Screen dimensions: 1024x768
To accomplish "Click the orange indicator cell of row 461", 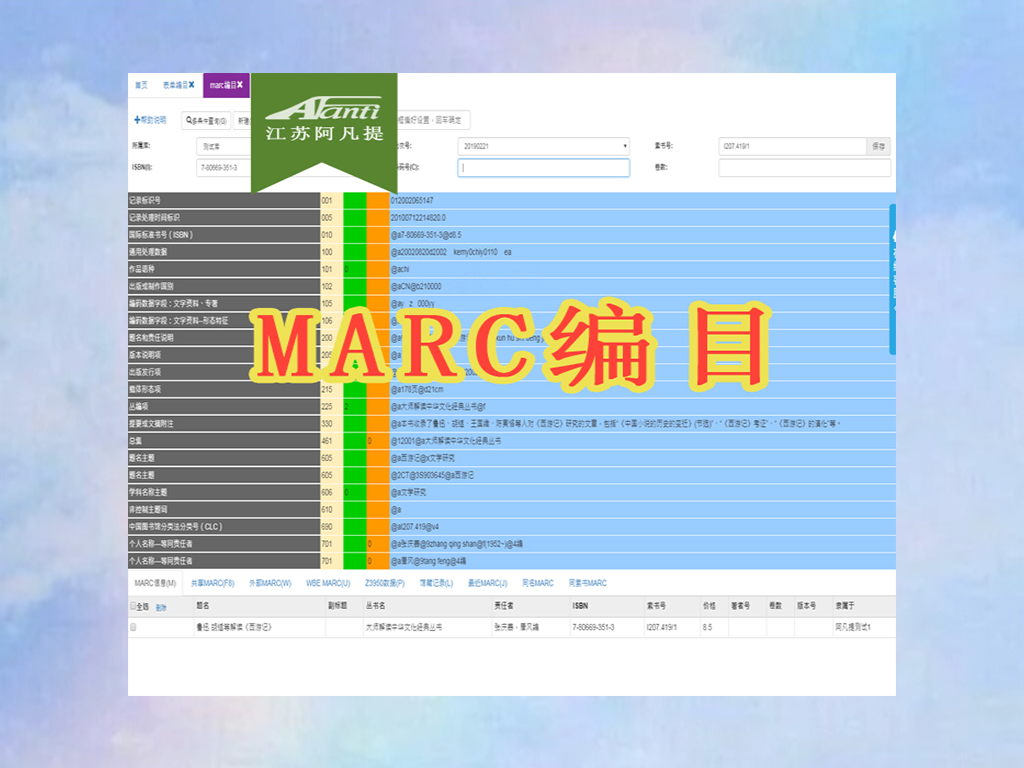I will pyautogui.click(x=377, y=441).
